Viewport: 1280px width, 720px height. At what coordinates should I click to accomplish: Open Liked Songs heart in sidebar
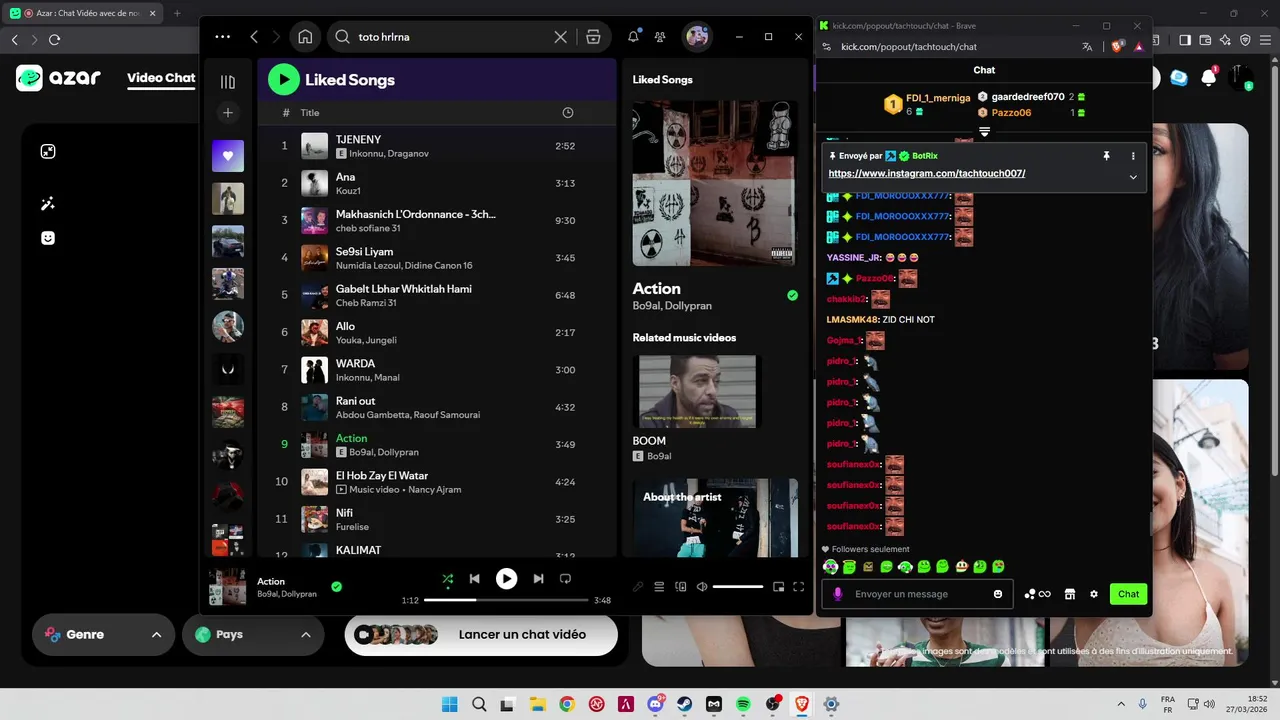(x=228, y=156)
